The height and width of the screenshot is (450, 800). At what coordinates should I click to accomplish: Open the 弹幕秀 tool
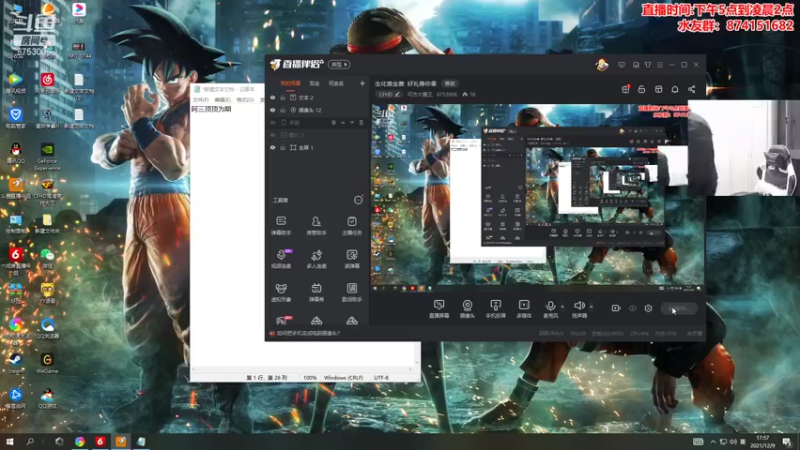[316, 292]
